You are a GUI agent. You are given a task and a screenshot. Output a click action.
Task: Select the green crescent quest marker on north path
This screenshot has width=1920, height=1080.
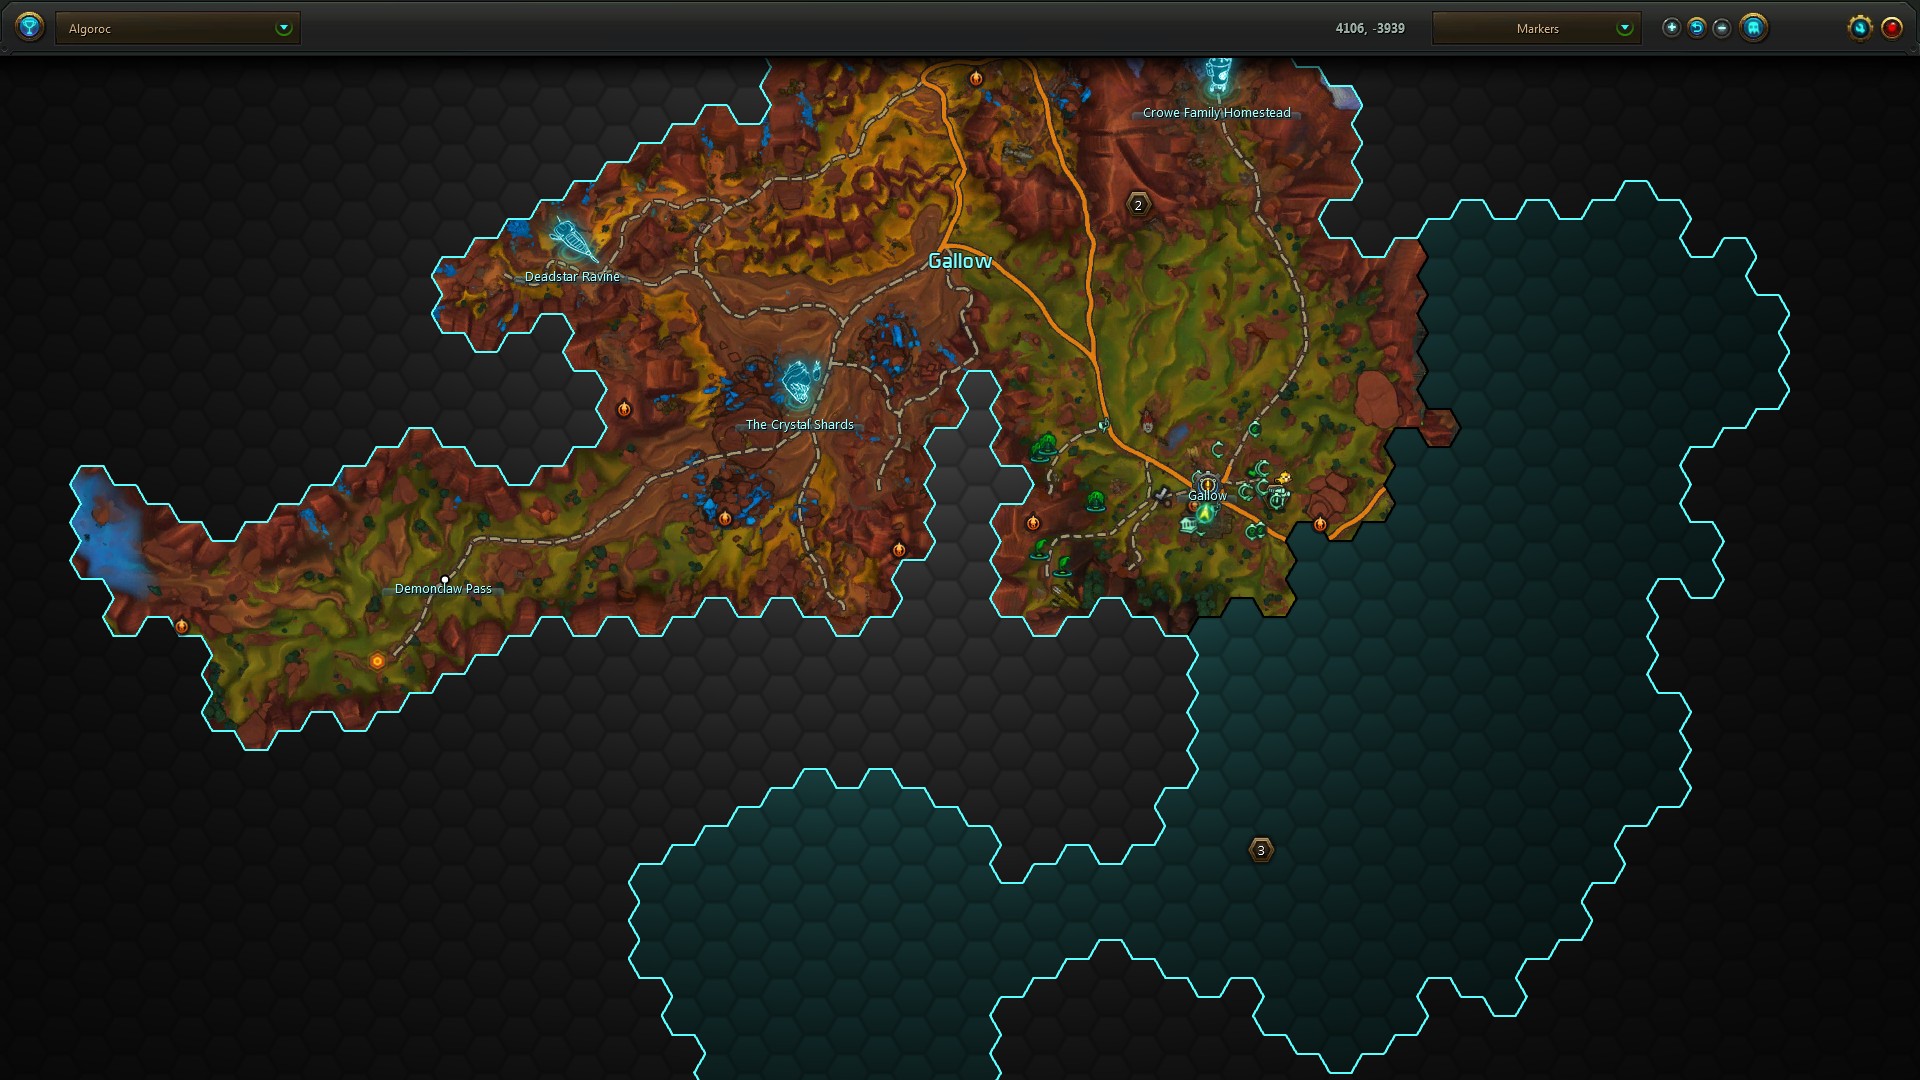tap(1255, 428)
